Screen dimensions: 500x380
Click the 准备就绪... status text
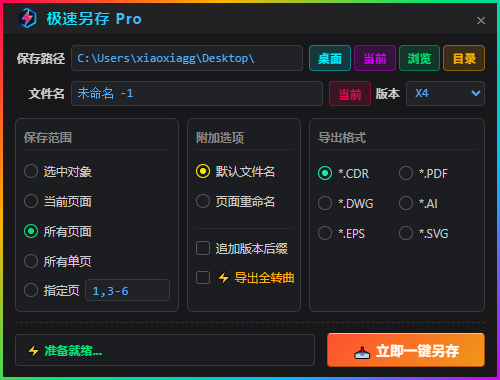click(73, 351)
